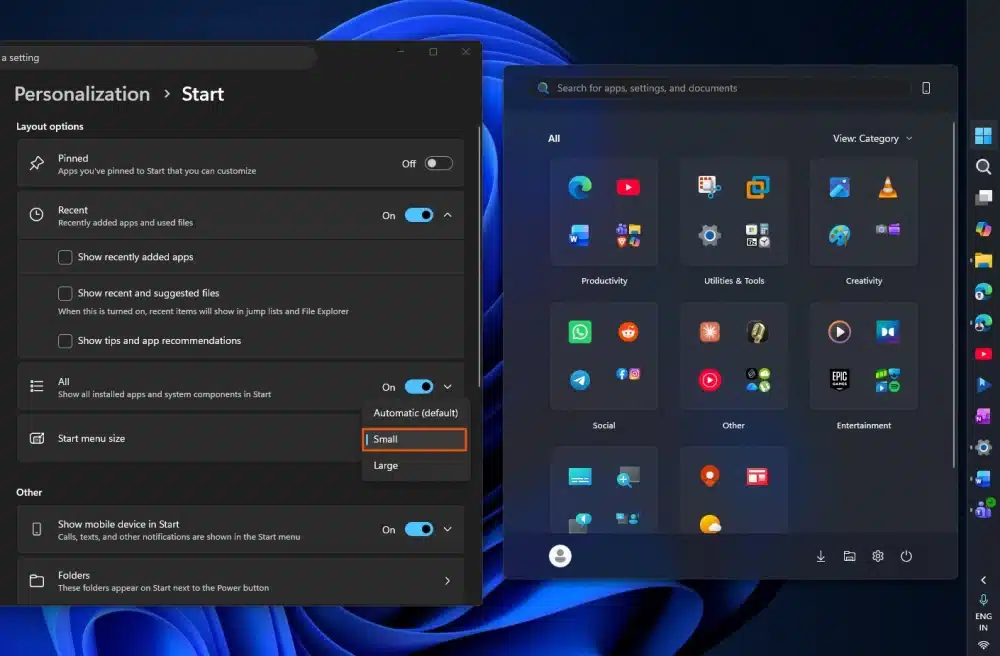Click Search for apps, settings, and documents field
This screenshot has height=656, width=1000.
[721, 88]
